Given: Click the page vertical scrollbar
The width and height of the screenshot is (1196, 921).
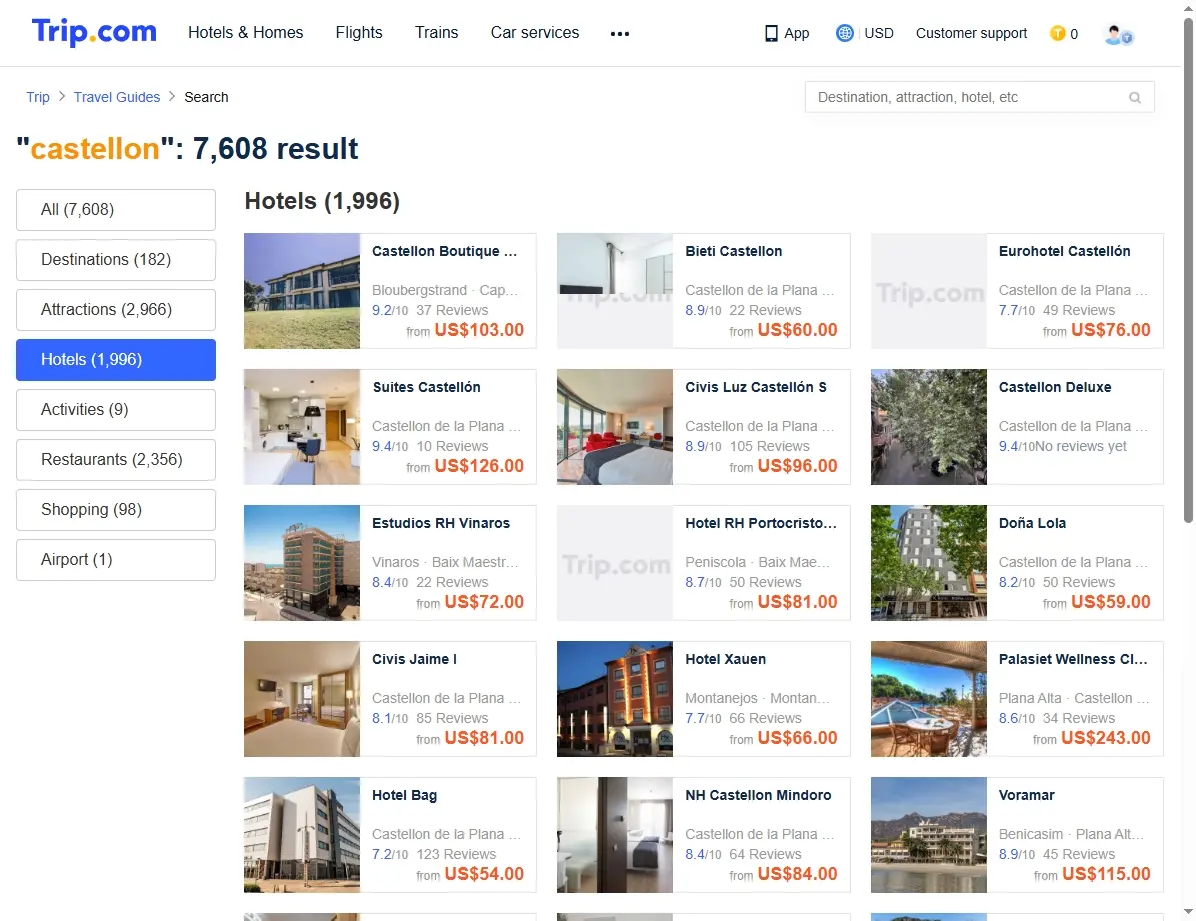Looking at the screenshot, I should click(1188, 271).
